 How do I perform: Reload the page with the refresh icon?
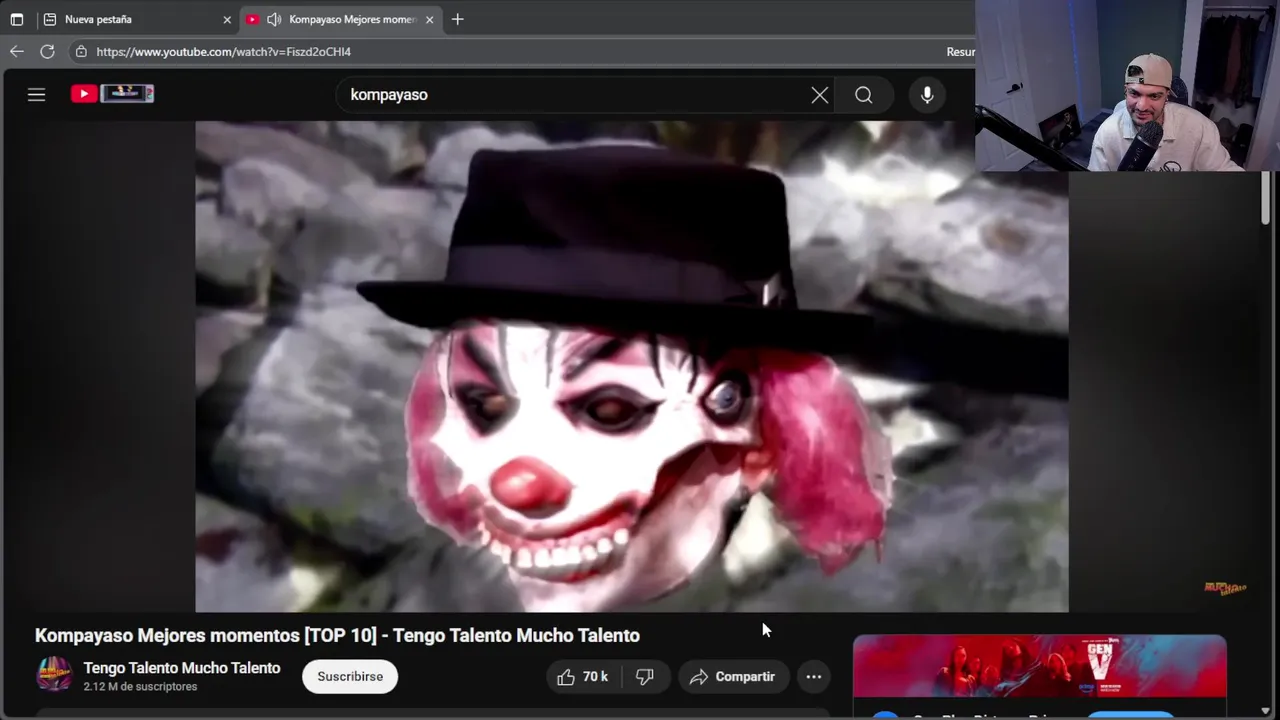tap(47, 51)
